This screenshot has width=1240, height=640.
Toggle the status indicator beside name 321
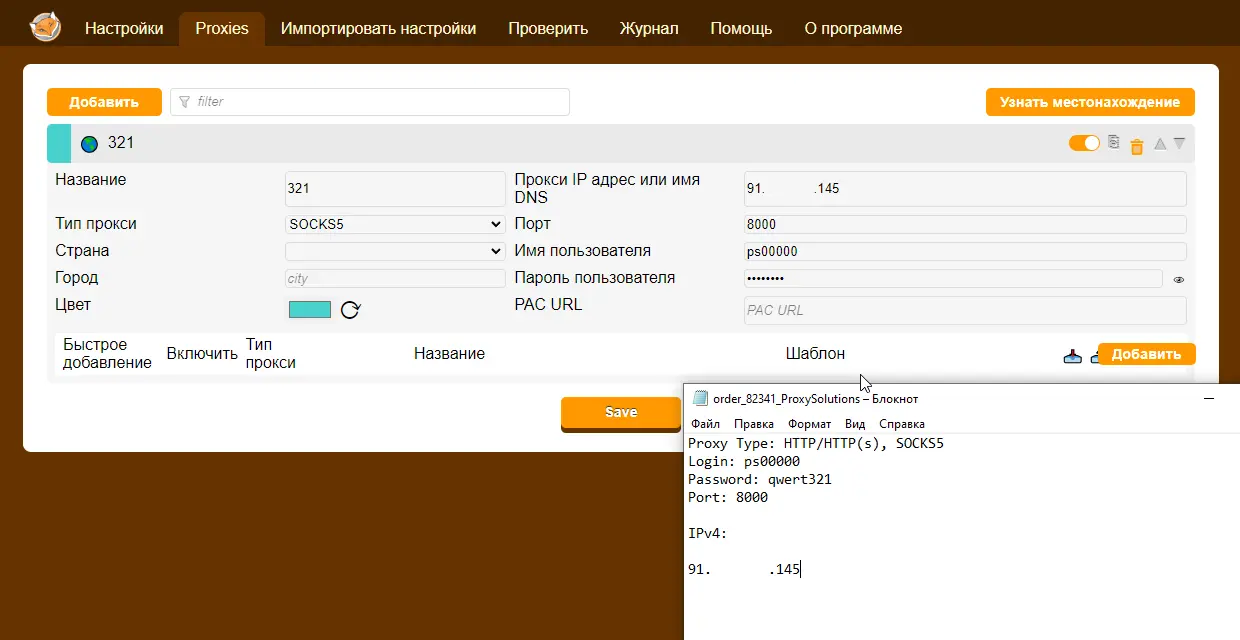[89, 143]
